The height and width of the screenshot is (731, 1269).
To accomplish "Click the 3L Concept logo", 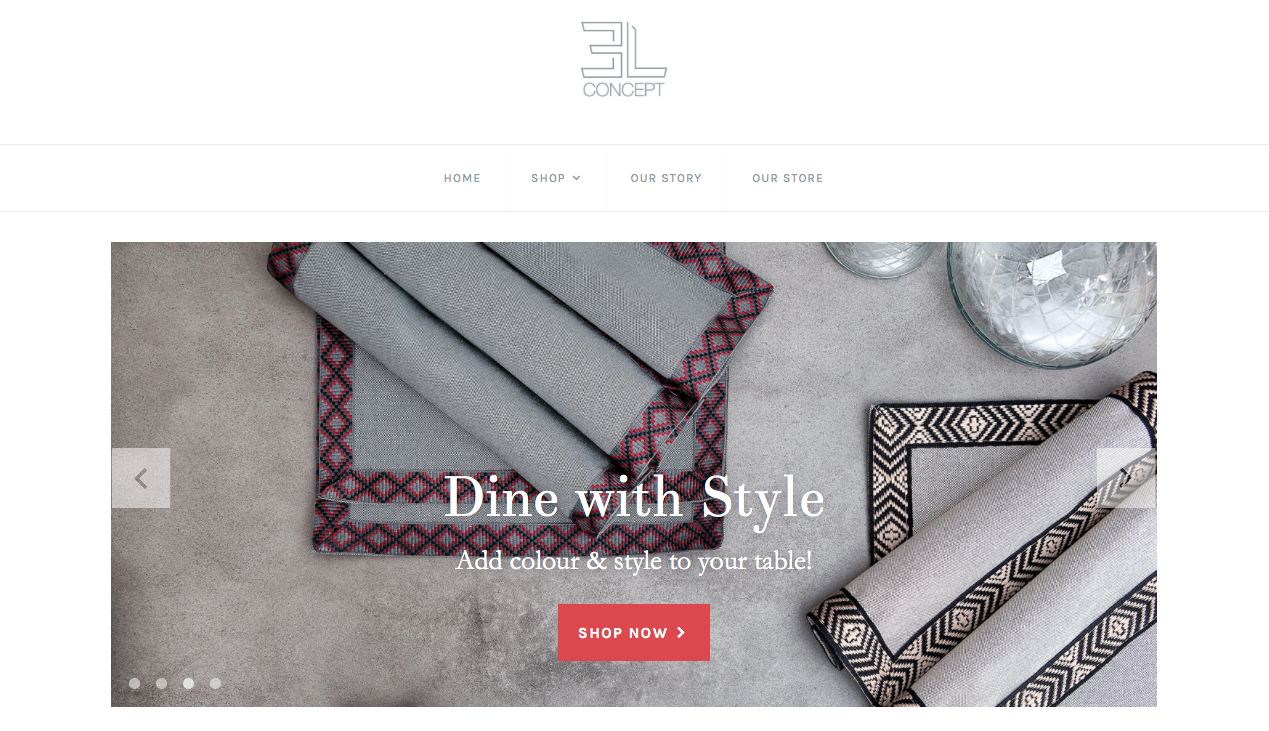I will click(623, 59).
